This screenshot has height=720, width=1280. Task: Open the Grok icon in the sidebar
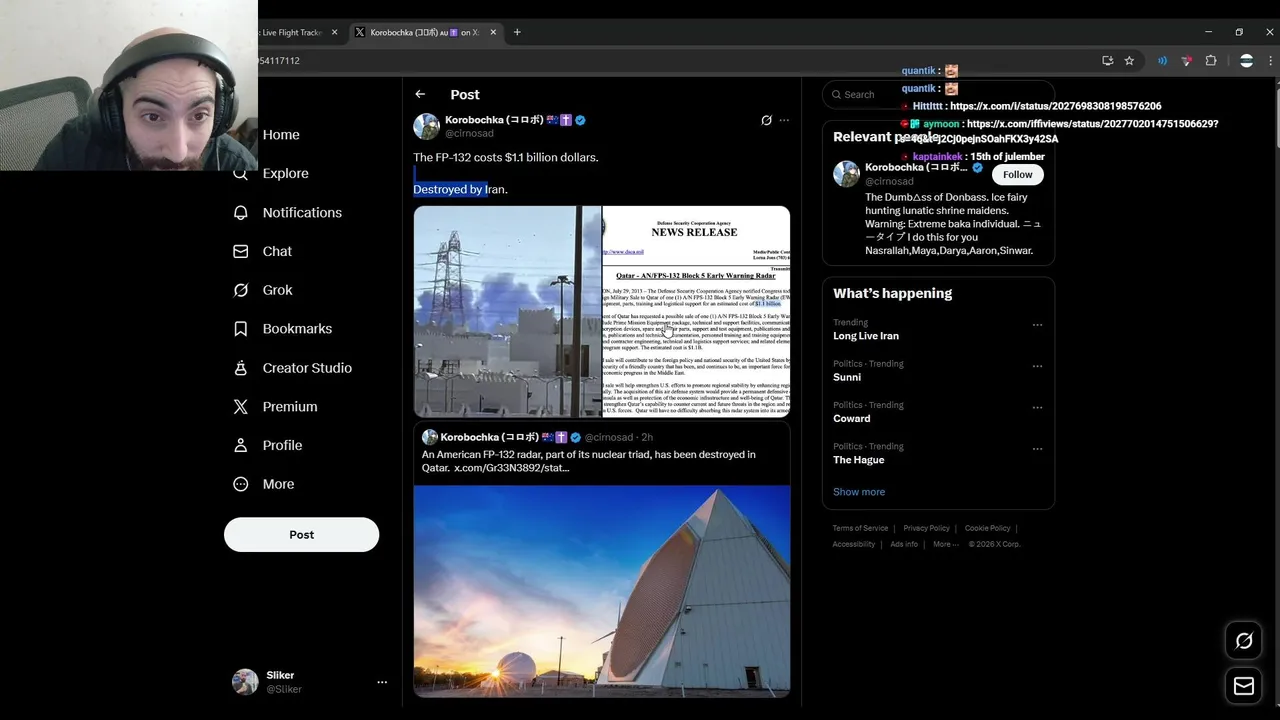(240, 290)
